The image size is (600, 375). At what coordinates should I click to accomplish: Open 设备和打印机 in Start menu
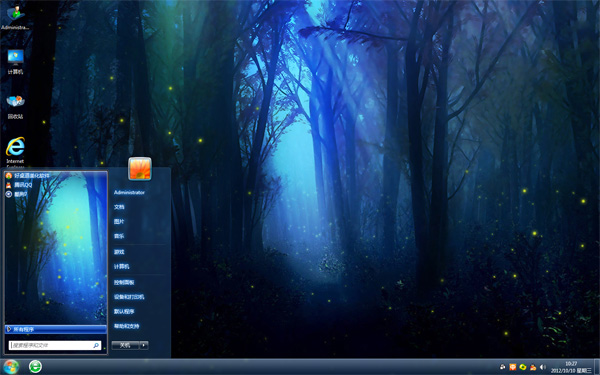[x=129, y=297]
